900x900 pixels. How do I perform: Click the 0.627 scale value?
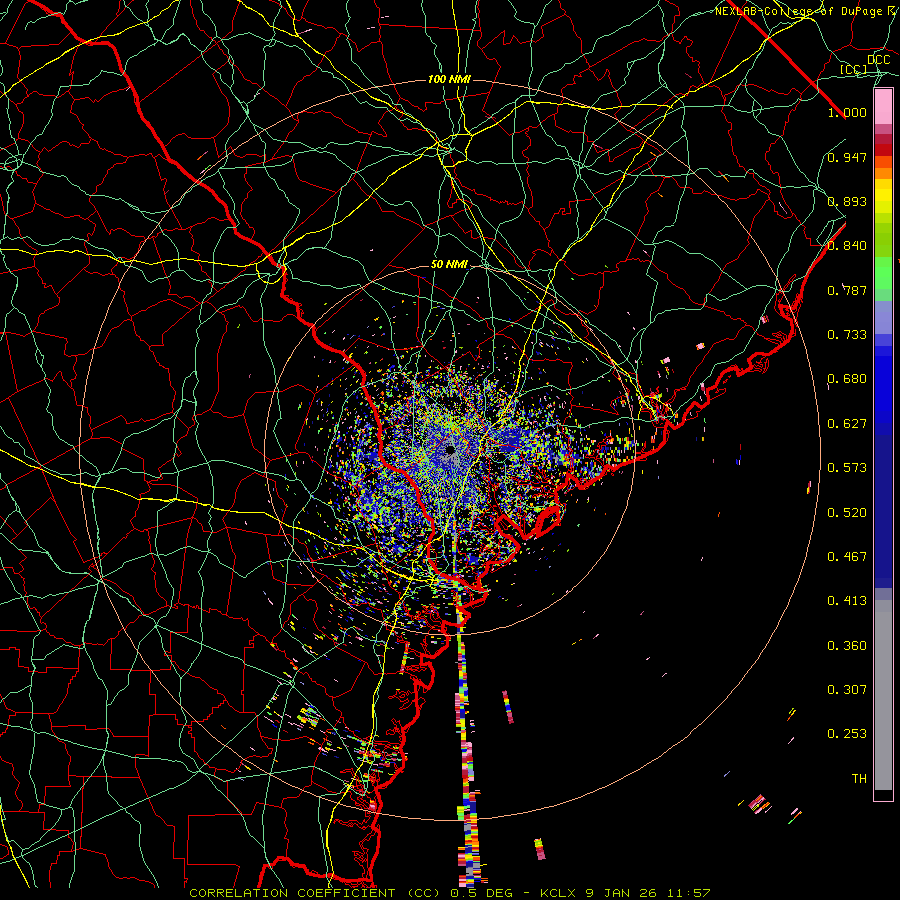847,424
